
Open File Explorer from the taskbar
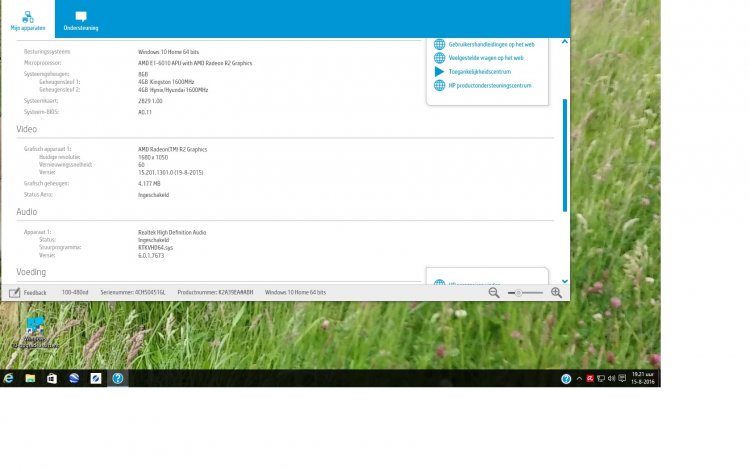30,379
